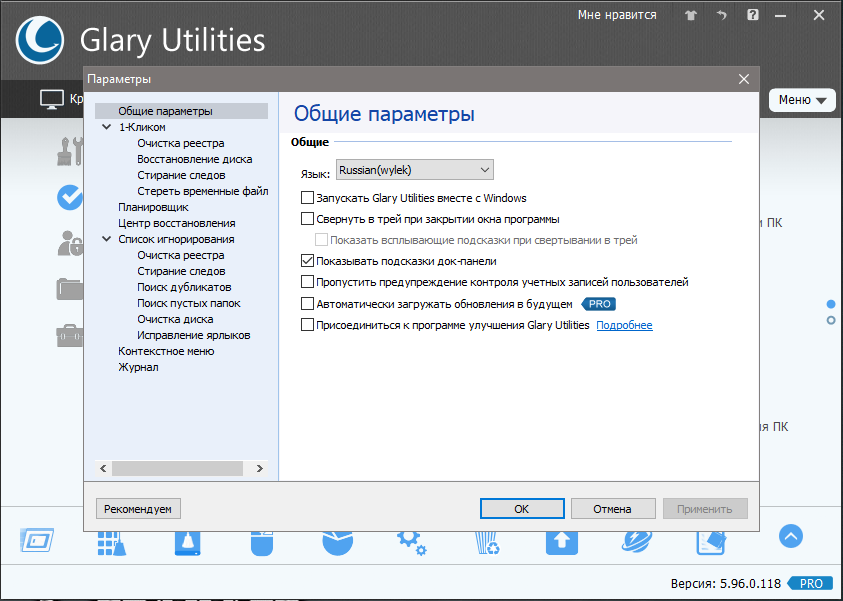
Task: Open help via the question mark icon
Action: click(x=753, y=15)
